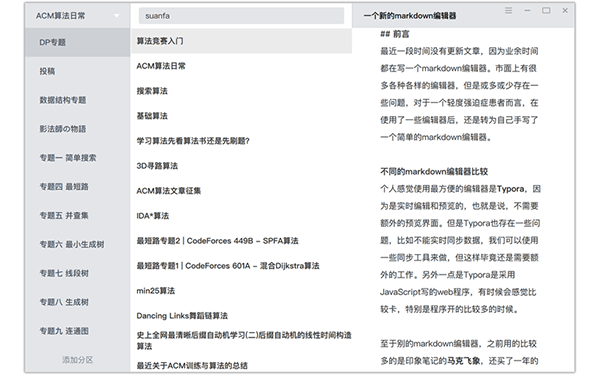Open 最近关于ACM训练与算法的总结 article
Image resolution: width=600 pixels, height=375 pixels.
[x=241, y=365]
